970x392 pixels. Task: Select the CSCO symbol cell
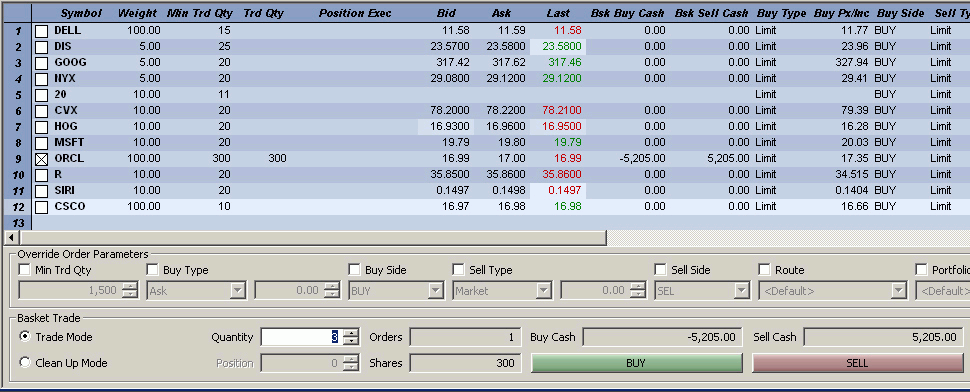(70, 207)
